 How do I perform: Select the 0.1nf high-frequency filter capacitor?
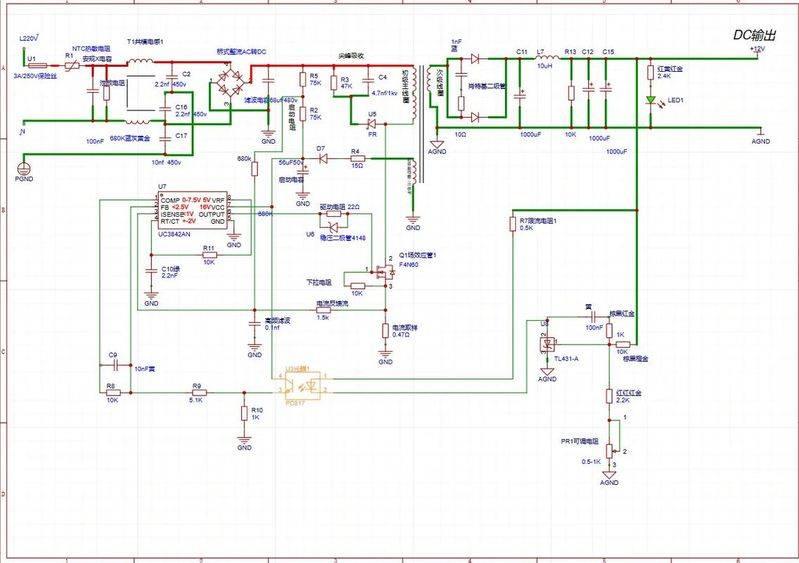[254, 324]
